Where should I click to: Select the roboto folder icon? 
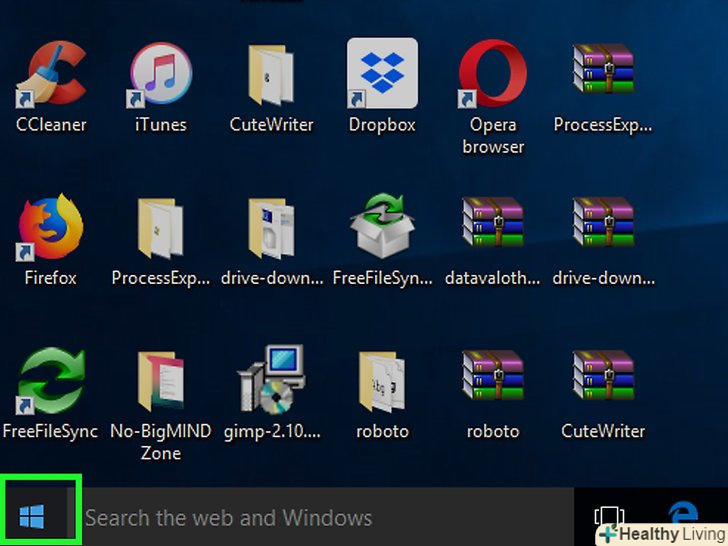pyautogui.click(x=382, y=383)
